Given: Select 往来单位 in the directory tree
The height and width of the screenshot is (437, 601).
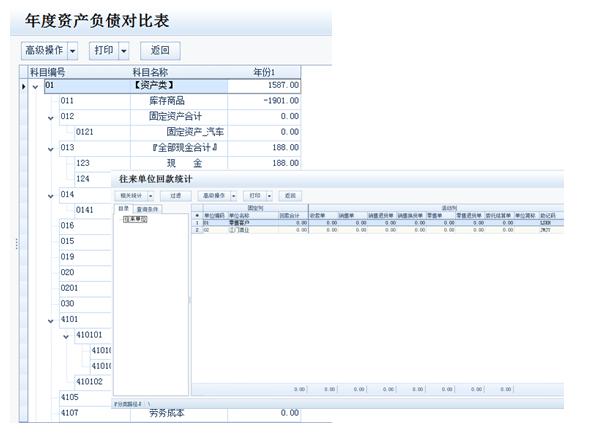Looking at the screenshot, I should pyautogui.click(x=135, y=219).
